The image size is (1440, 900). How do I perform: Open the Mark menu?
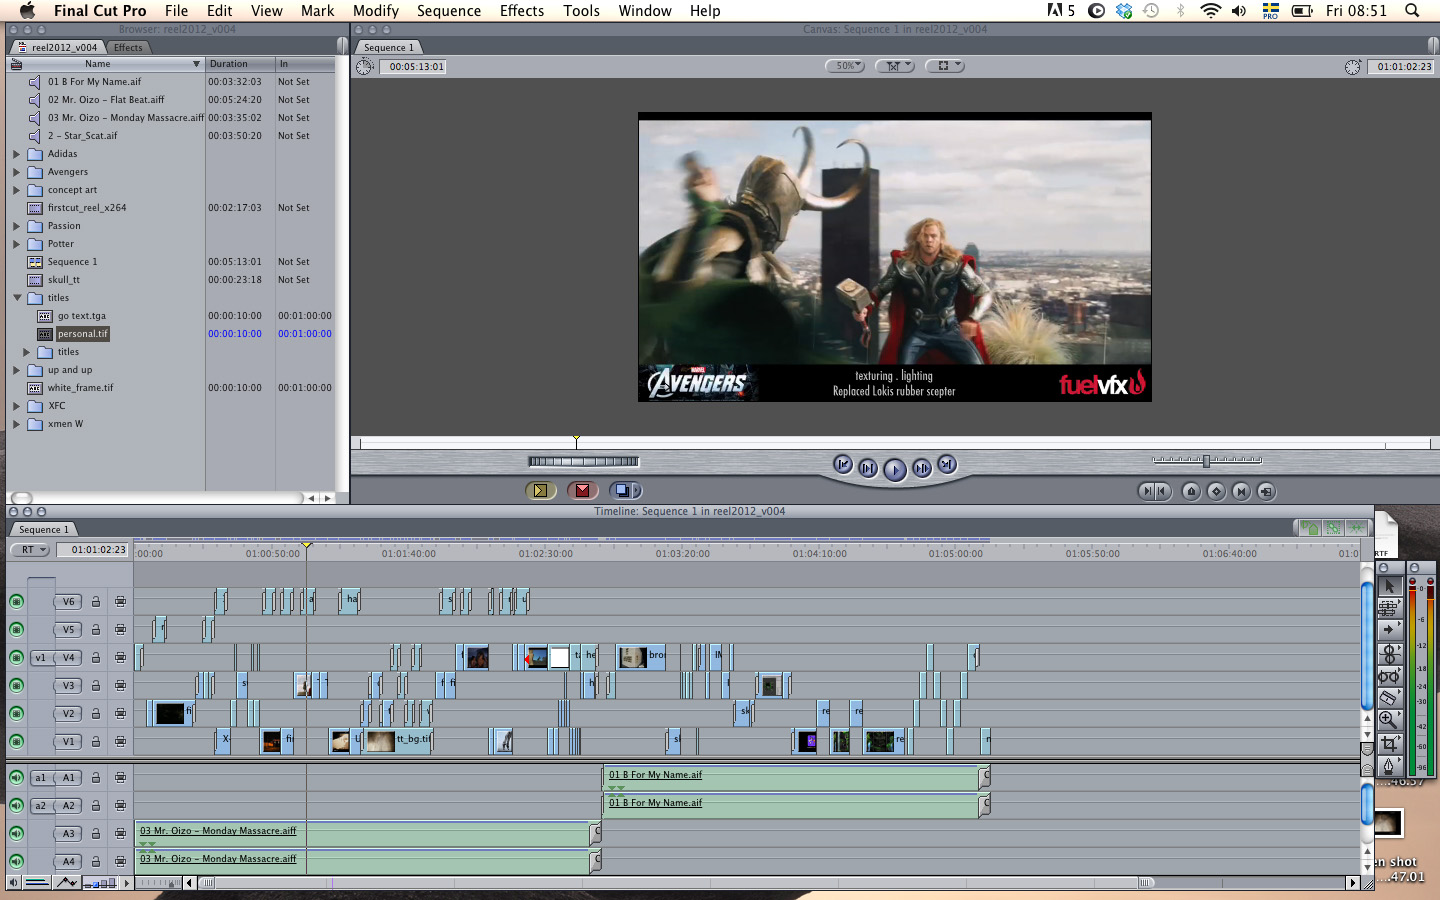[317, 10]
